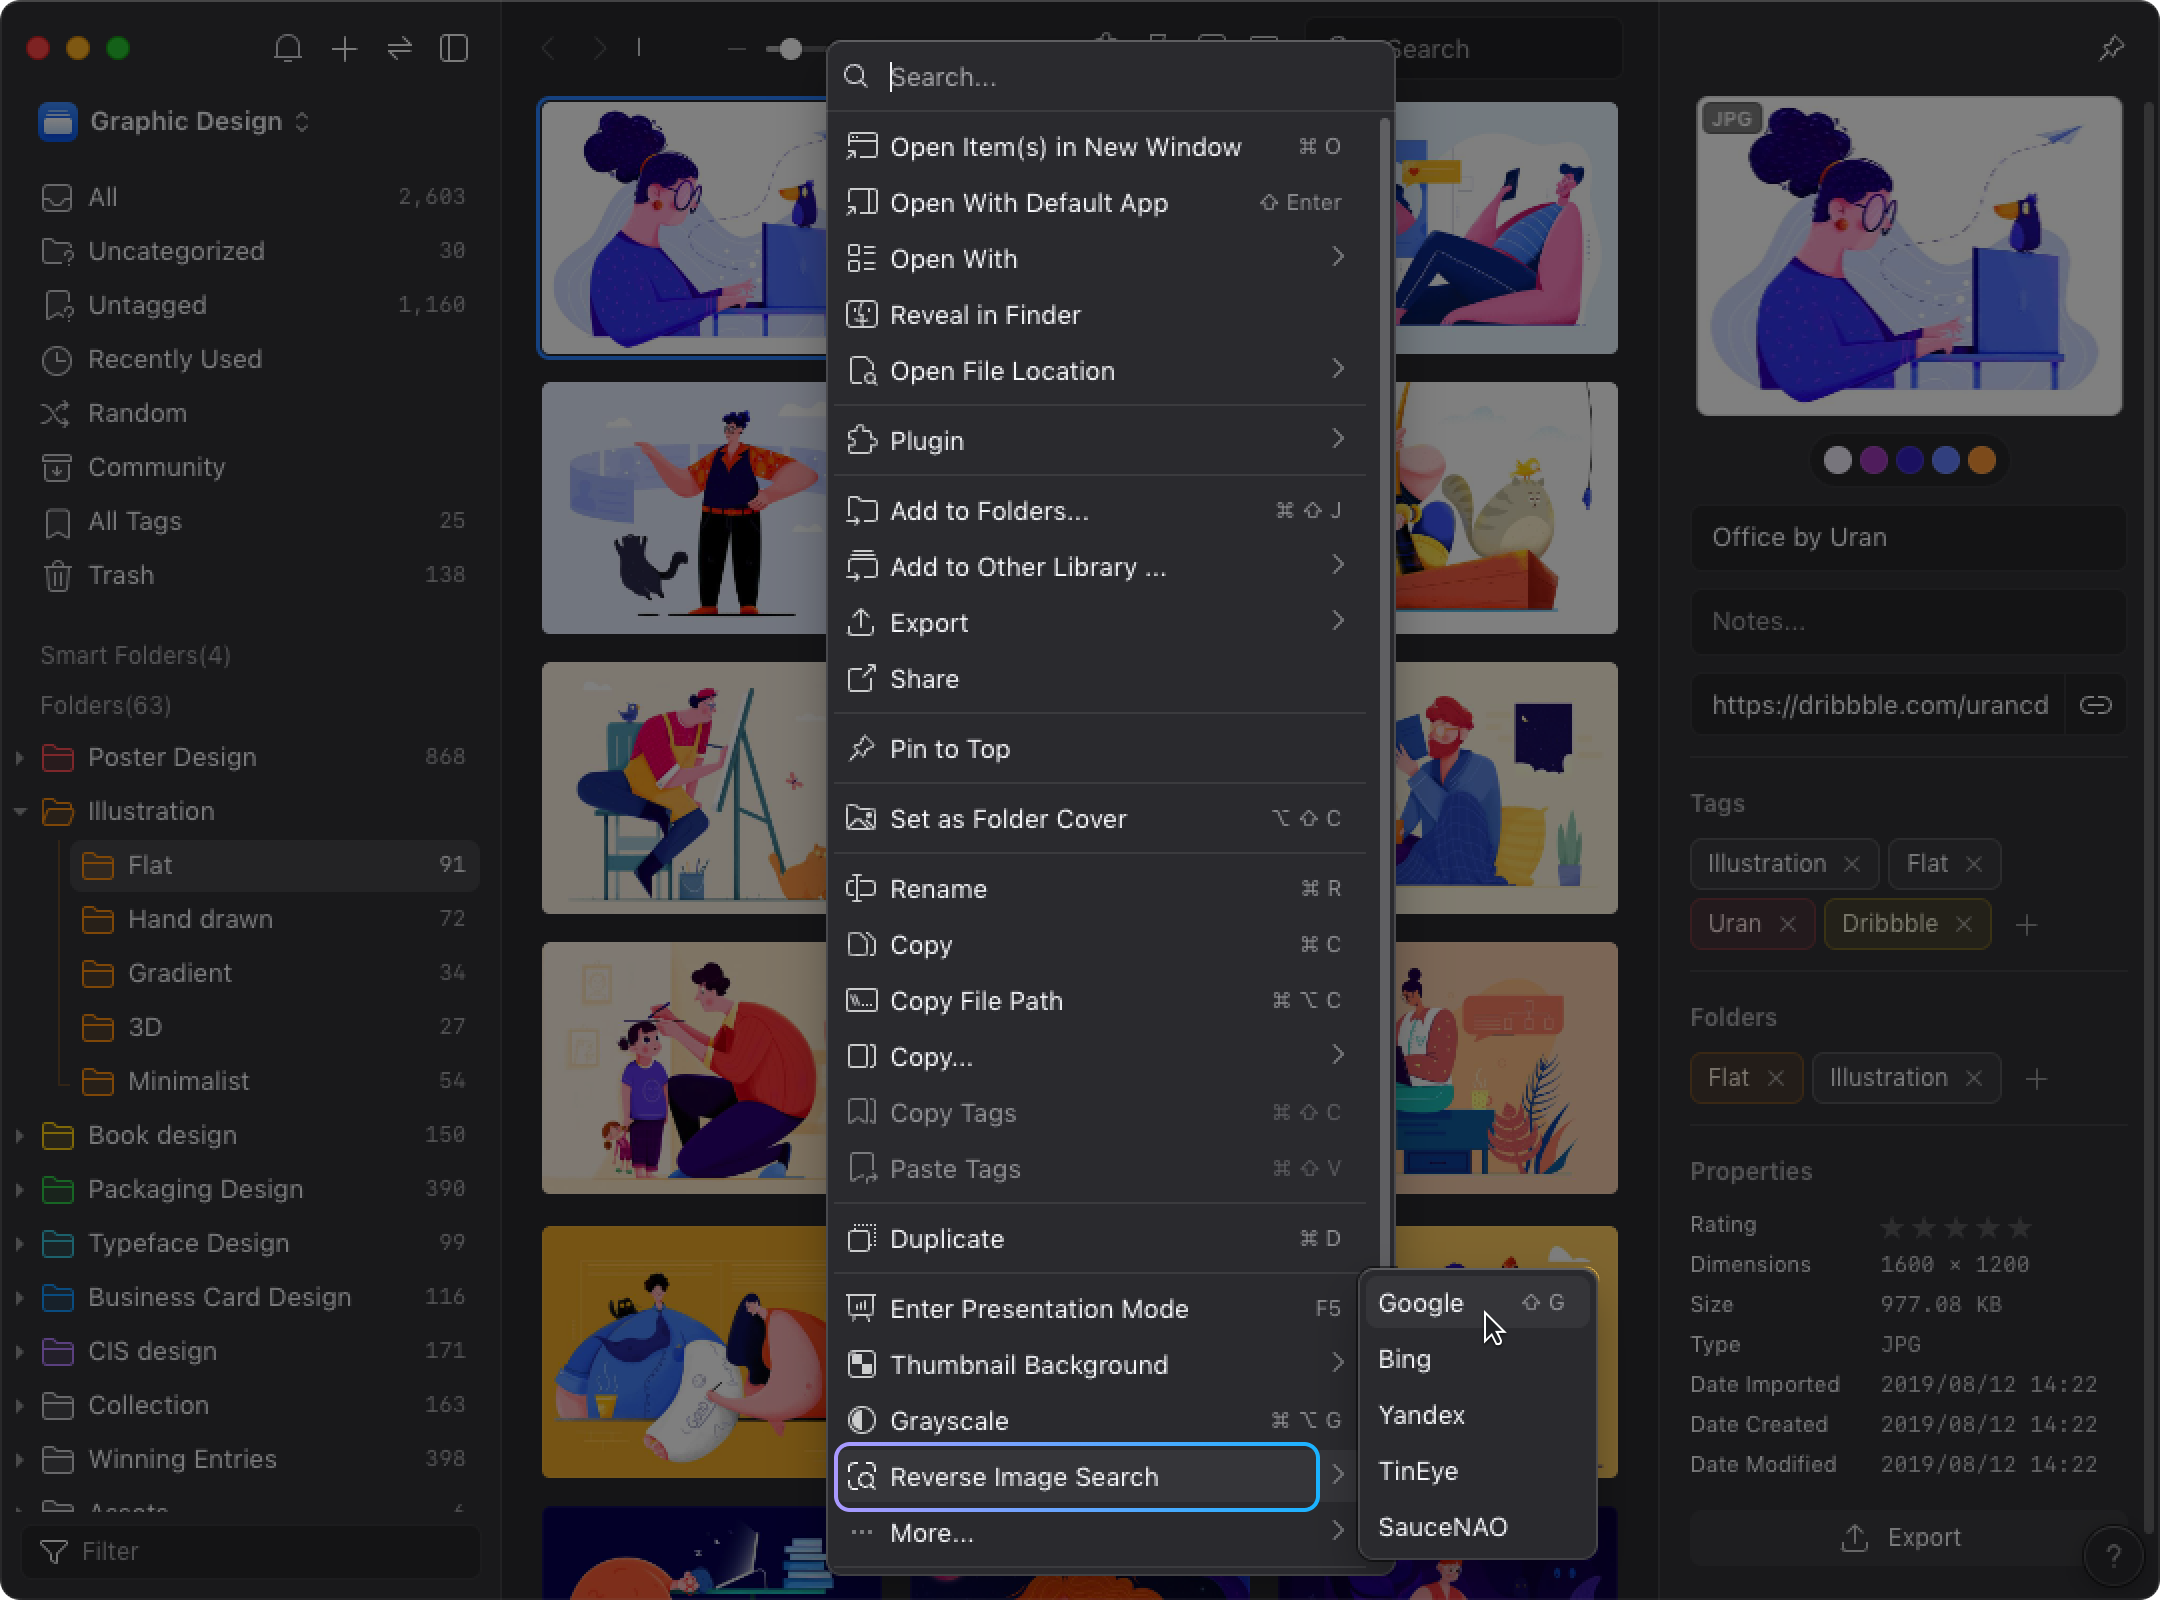Toggle the Random smart folder
This screenshot has height=1600, width=2160.
point(134,412)
